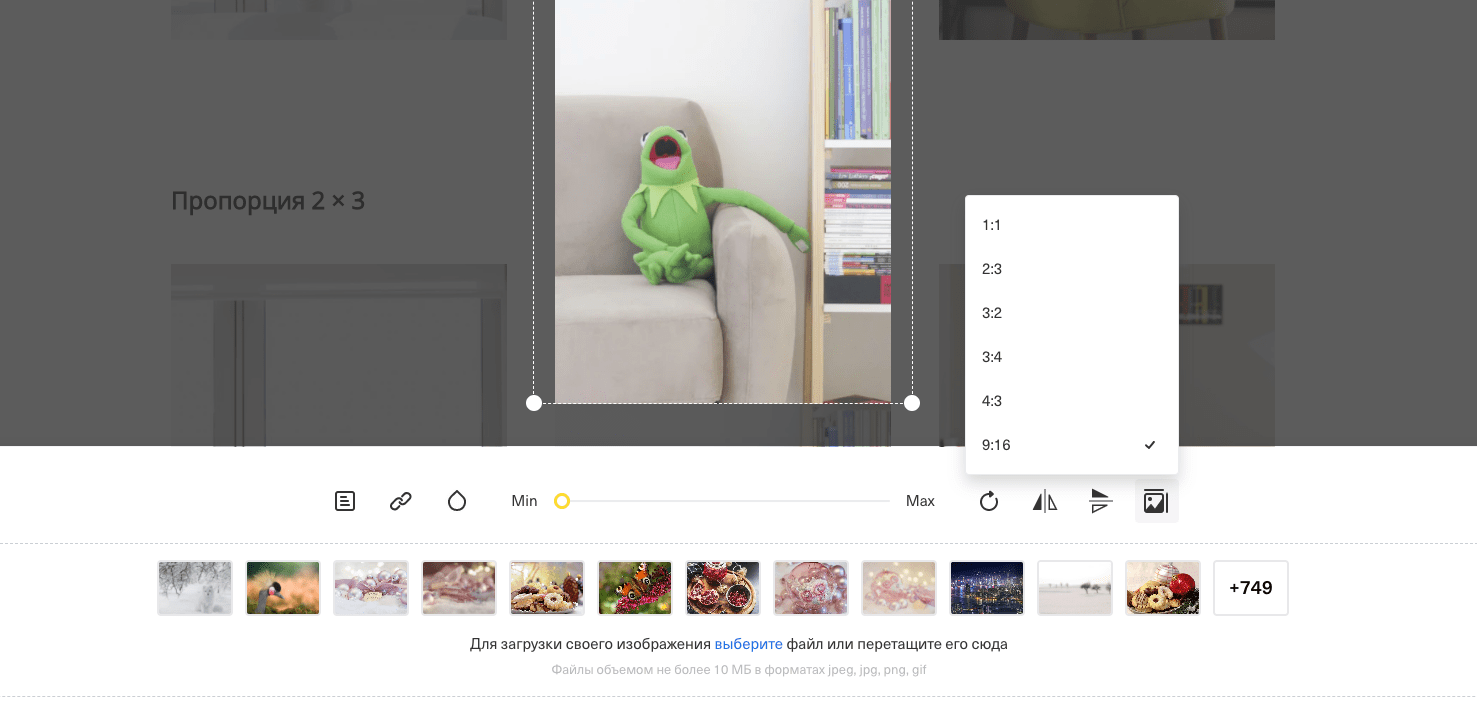Select the pomegranate bowls thumbnail

point(723,588)
